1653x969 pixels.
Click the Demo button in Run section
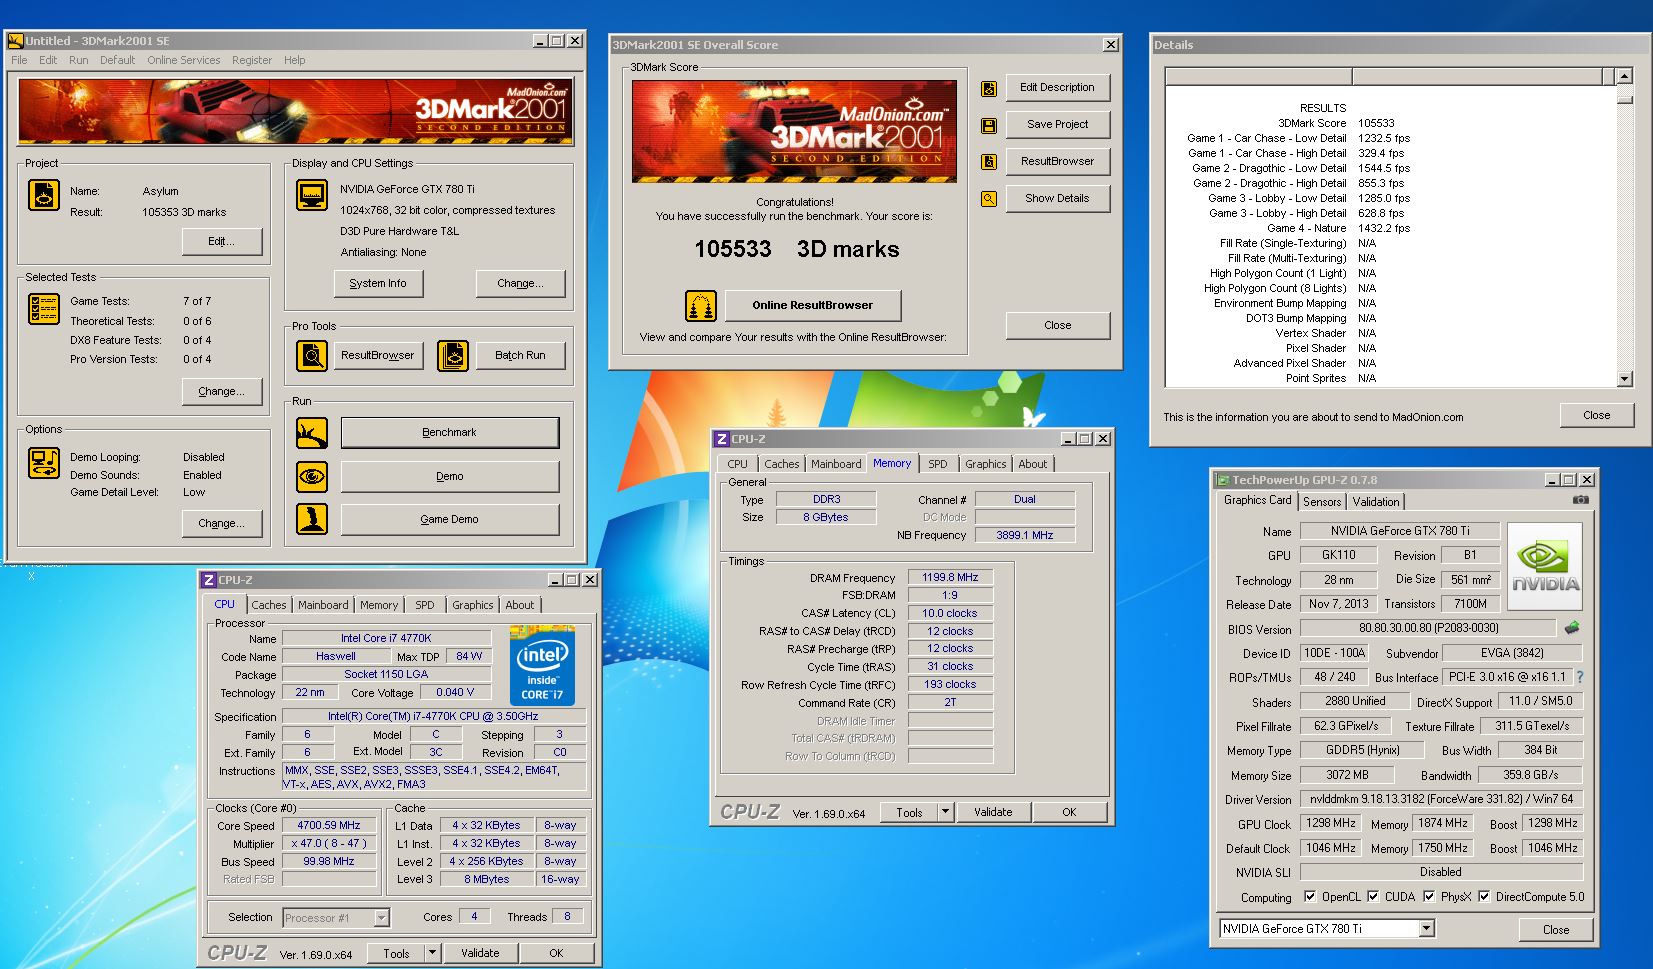(x=450, y=477)
